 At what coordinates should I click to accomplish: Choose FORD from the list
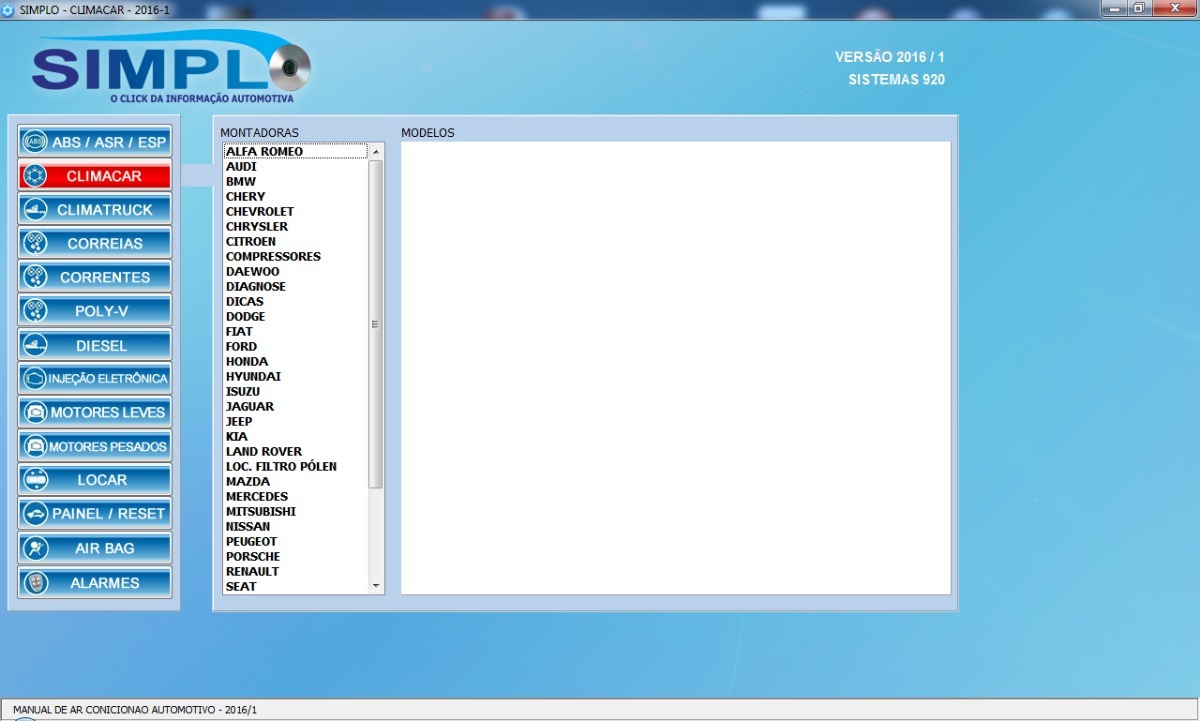[295, 346]
